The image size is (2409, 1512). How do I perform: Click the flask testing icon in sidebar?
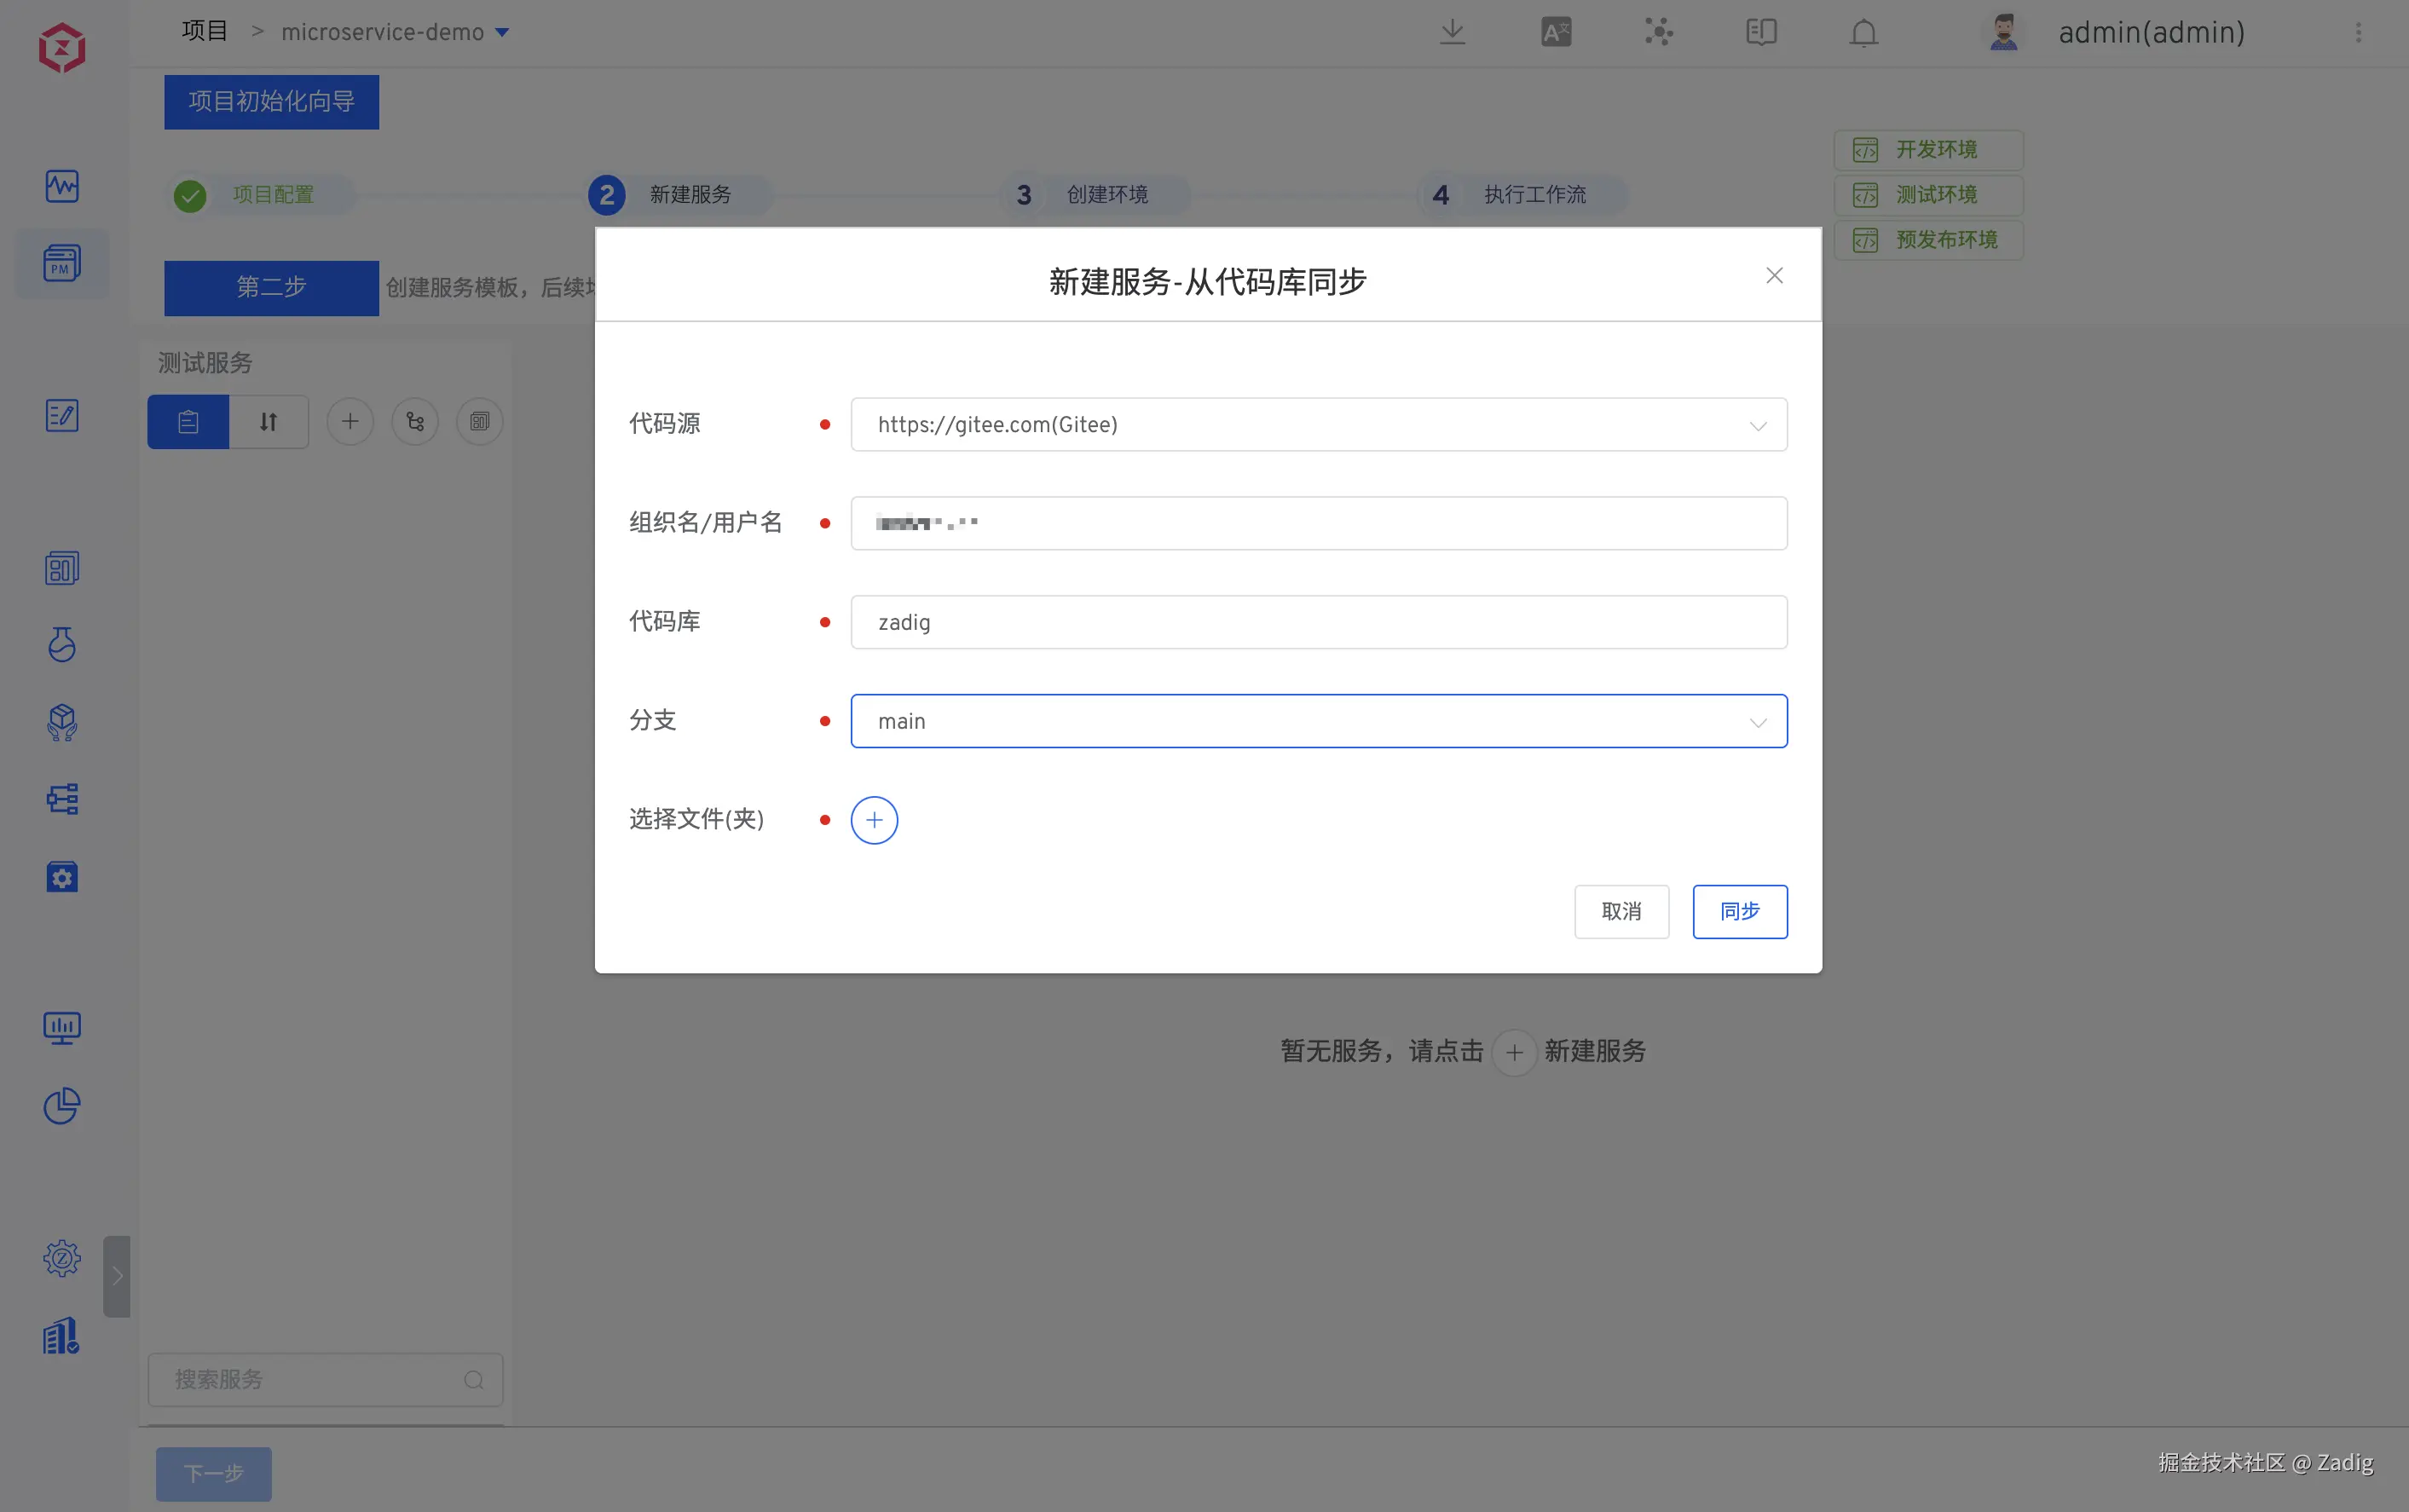(x=62, y=645)
